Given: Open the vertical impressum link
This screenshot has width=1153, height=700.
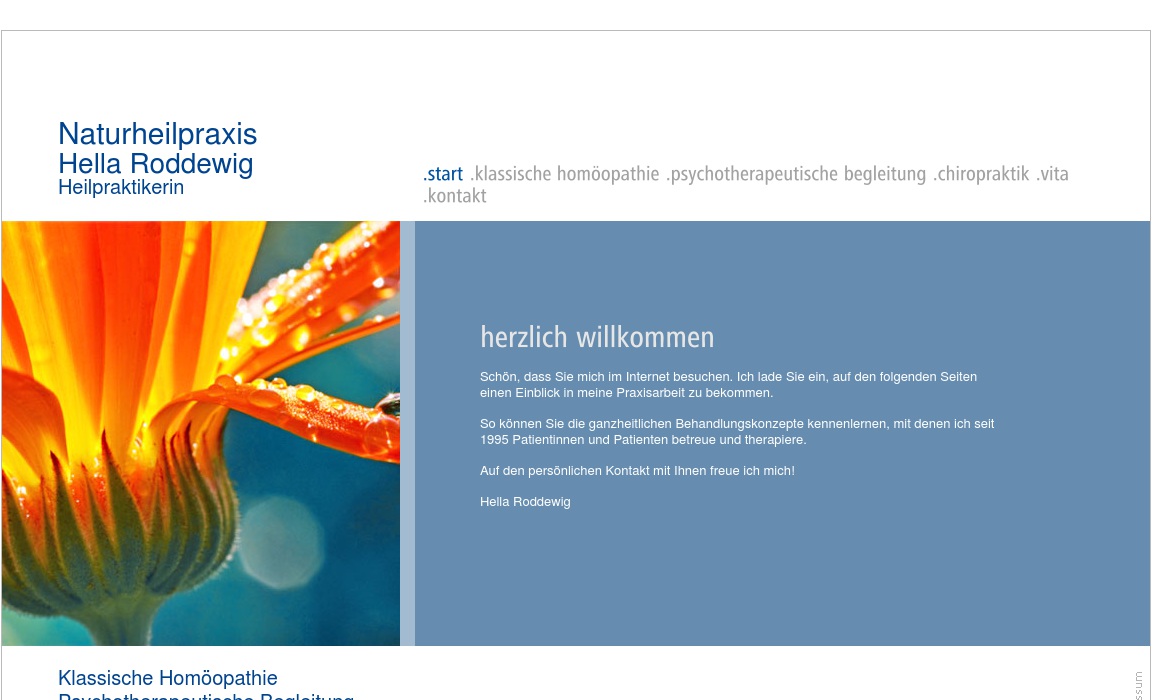Looking at the screenshot, I should (1138, 686).
